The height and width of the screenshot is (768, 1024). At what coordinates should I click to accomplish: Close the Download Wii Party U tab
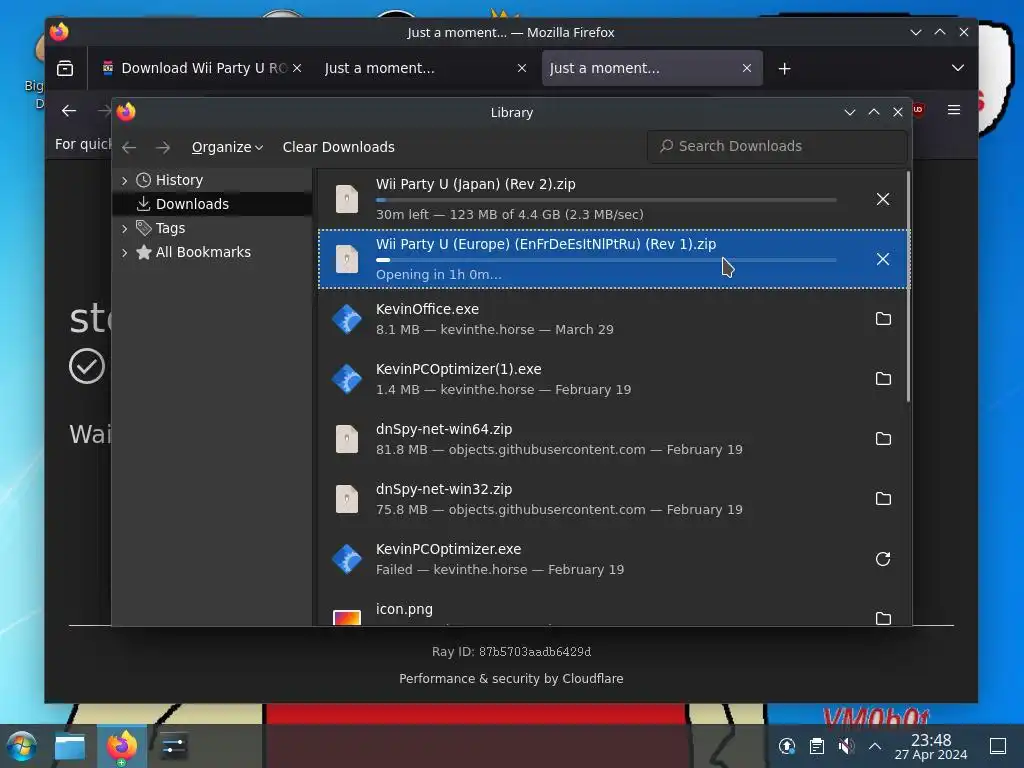[297, 68]
